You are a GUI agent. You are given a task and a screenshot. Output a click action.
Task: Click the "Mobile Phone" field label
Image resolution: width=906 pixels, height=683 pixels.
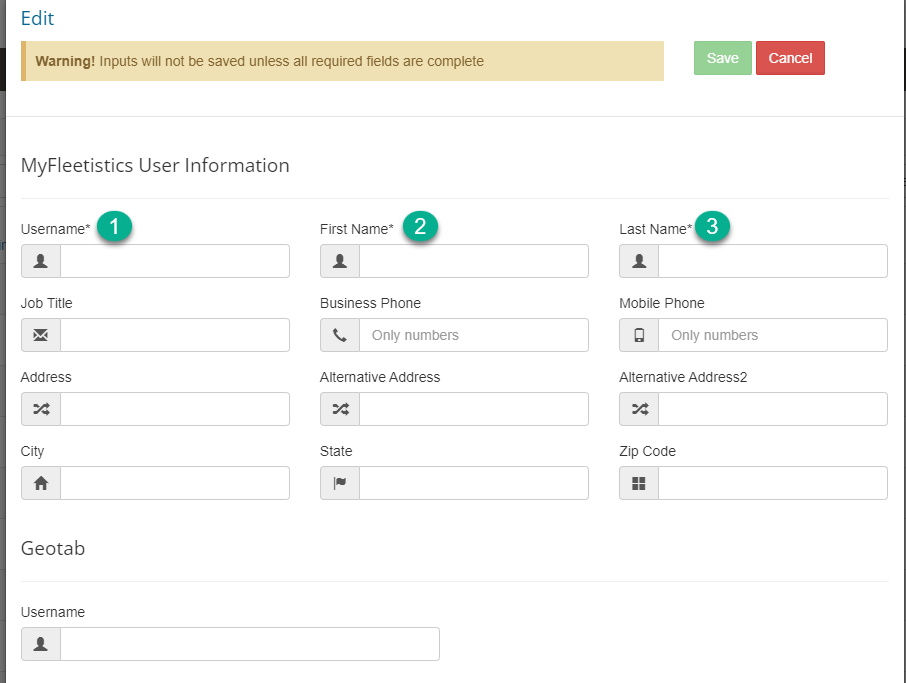point(662,303)
